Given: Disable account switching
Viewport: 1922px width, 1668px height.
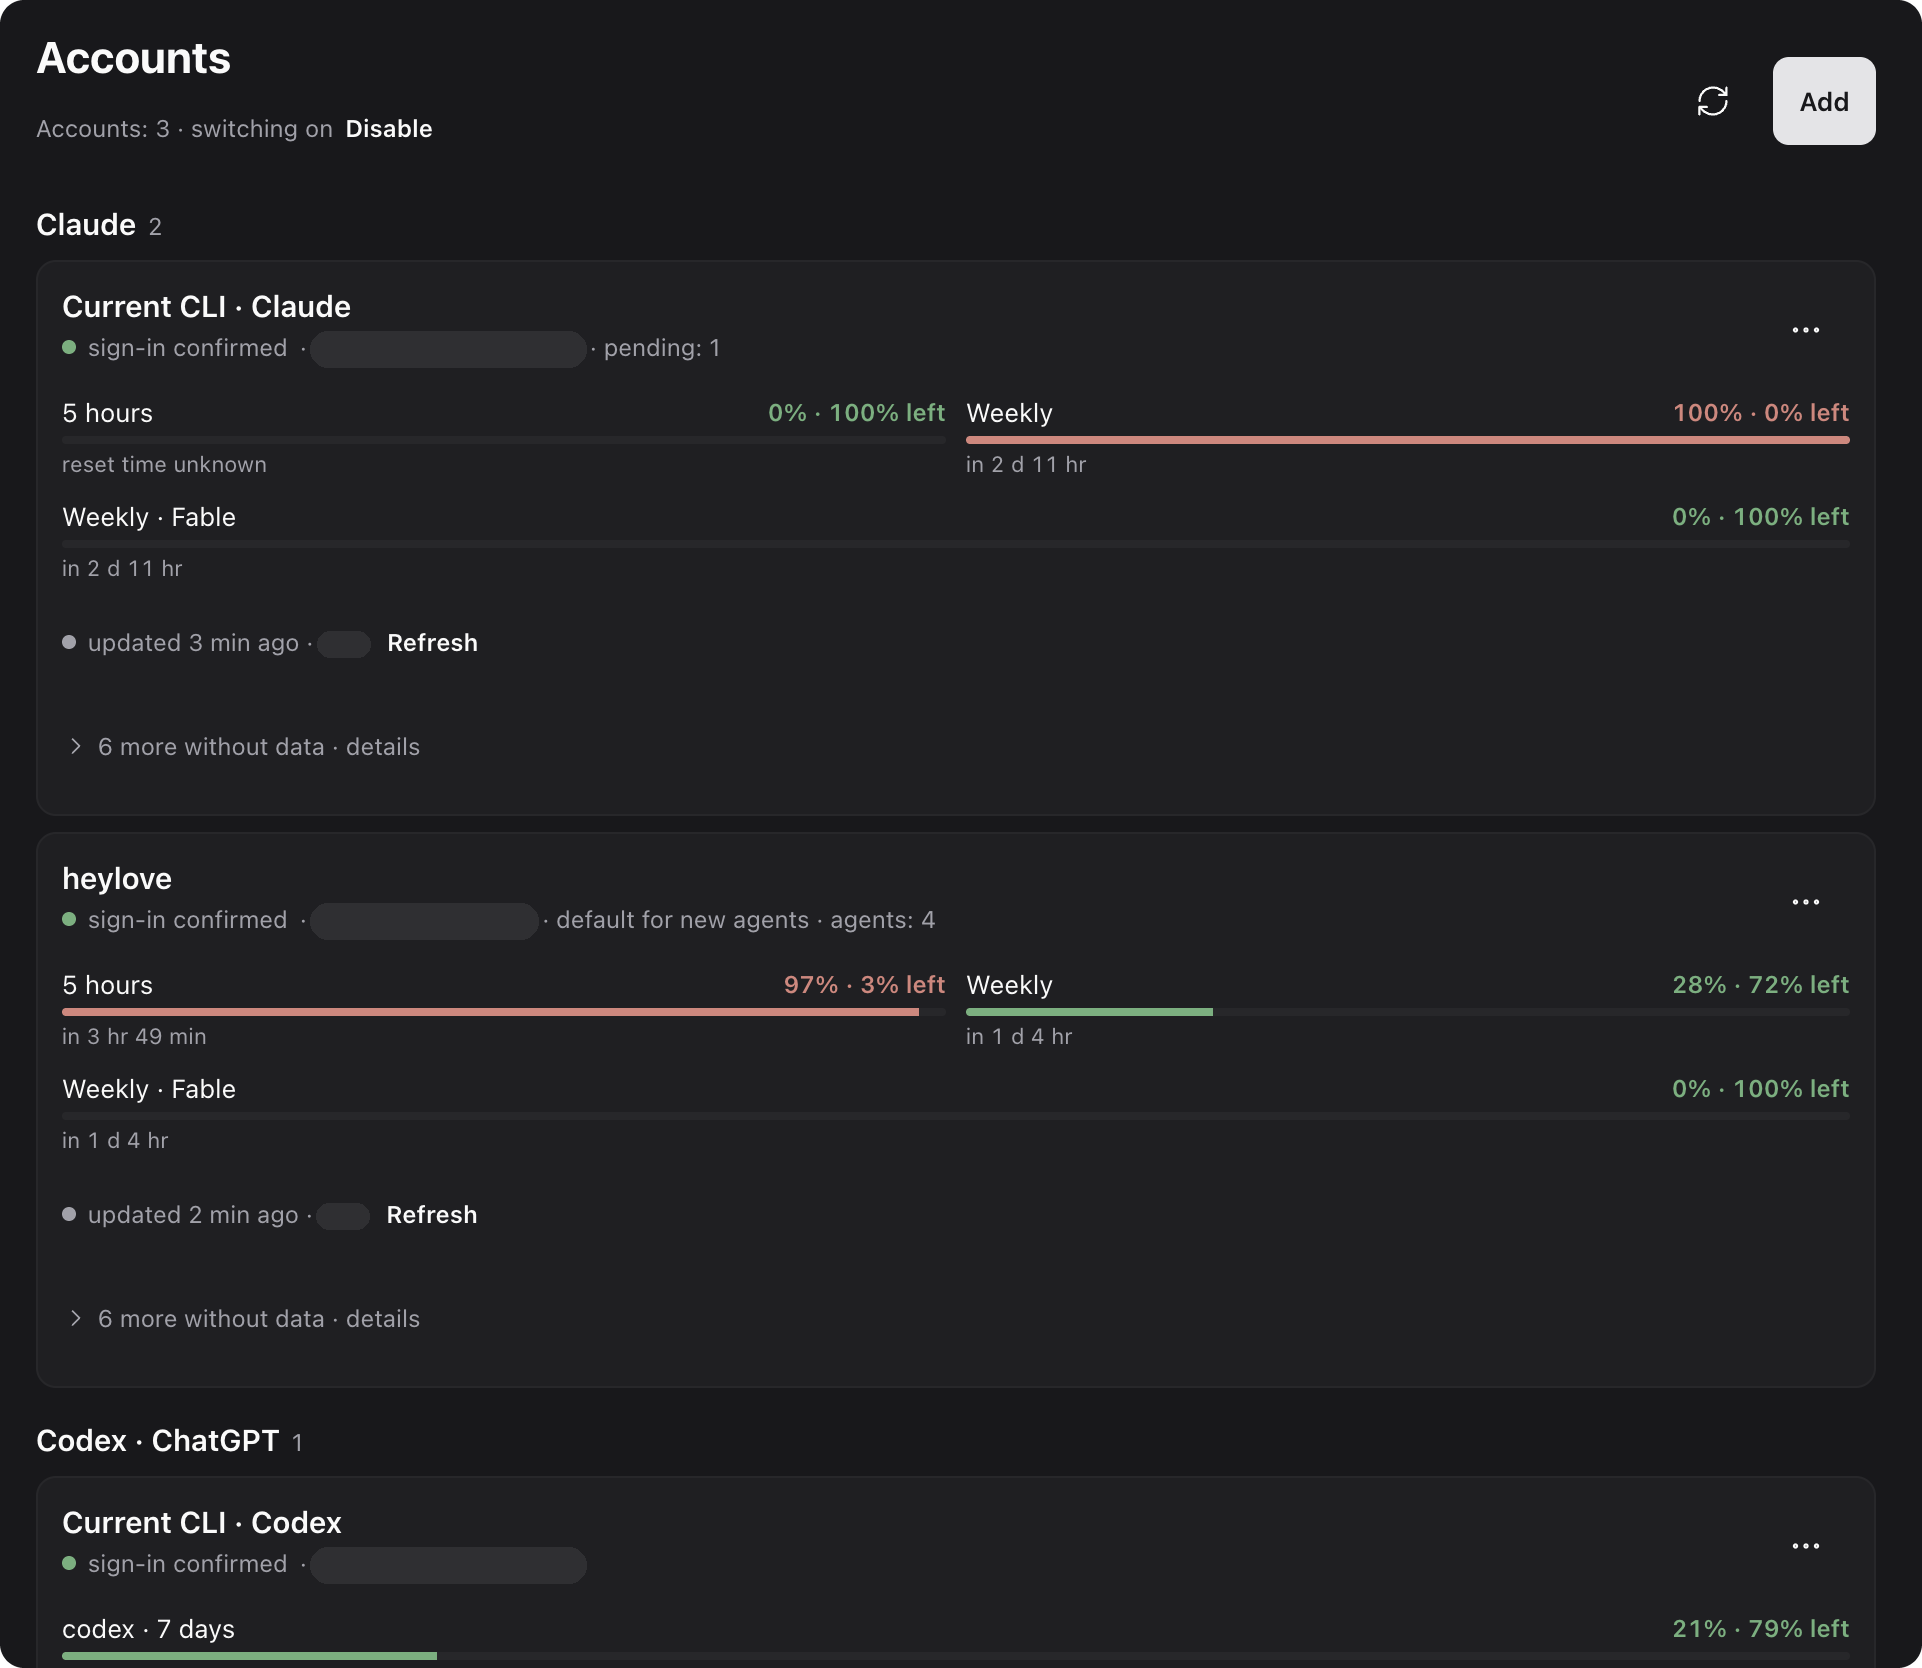Looking at the screenshot, I should [389, 129].
